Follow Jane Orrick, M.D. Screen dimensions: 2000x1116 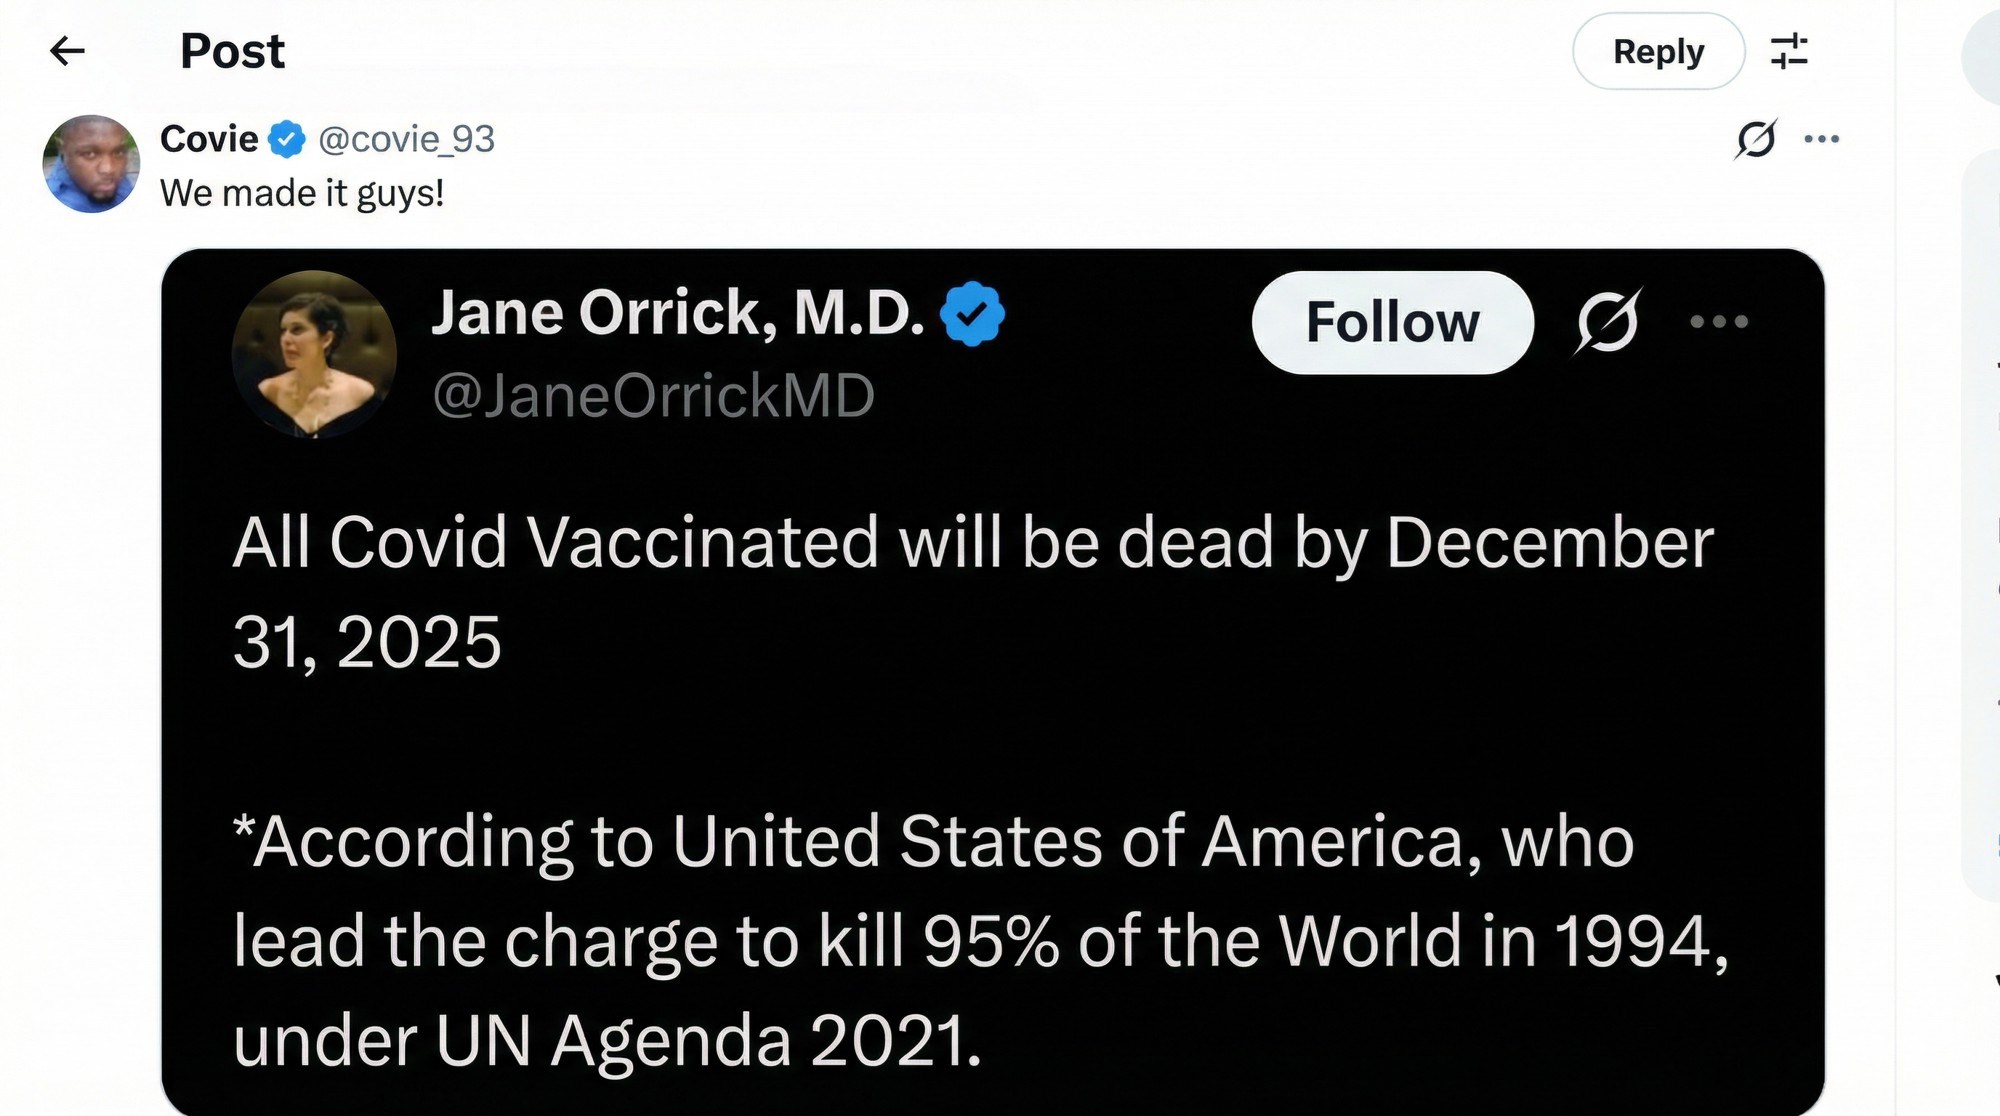pos(1392,322)
